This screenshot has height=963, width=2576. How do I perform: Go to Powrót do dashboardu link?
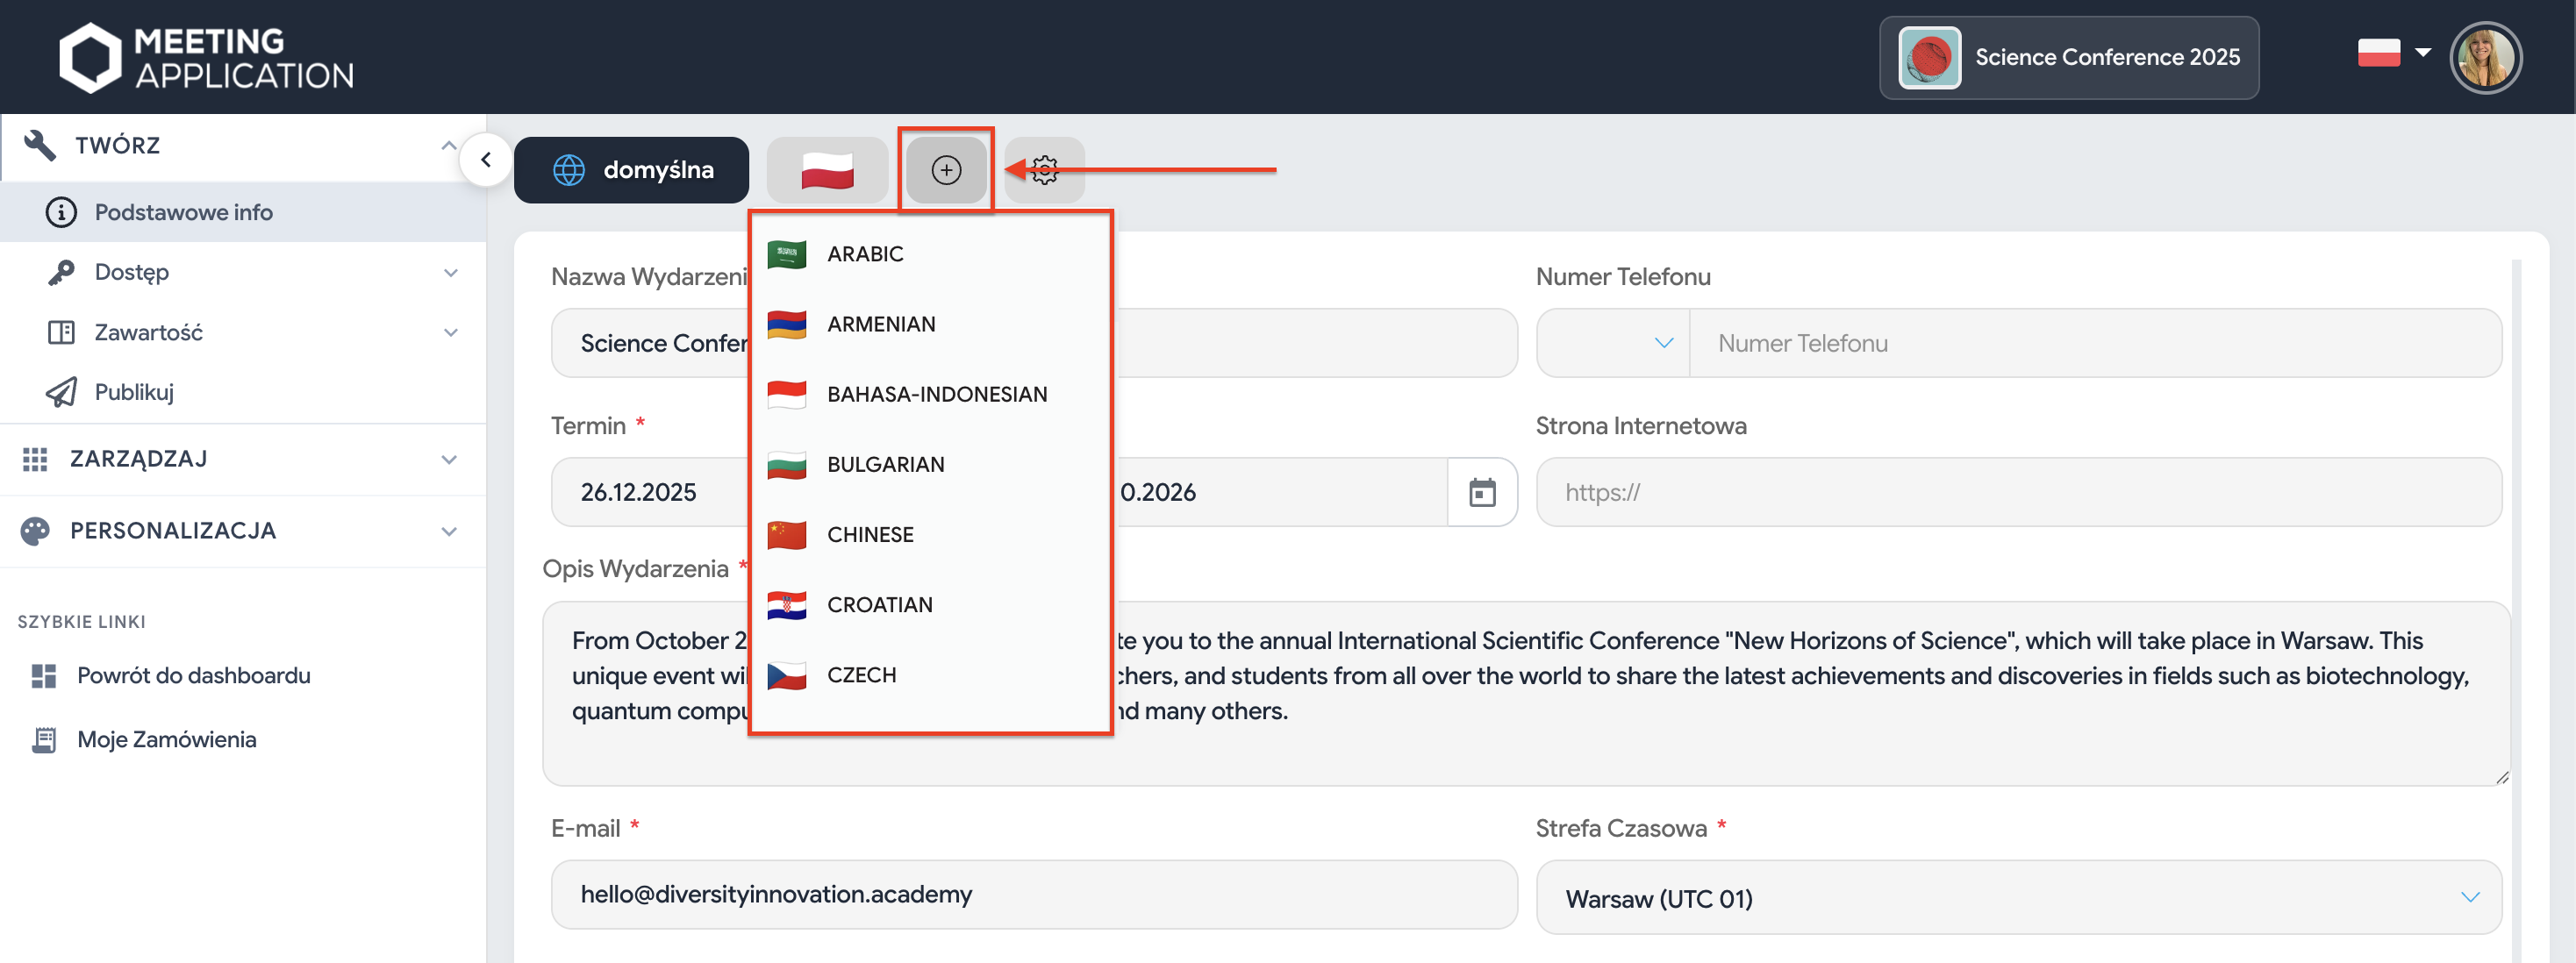click(x=193, y=676)
